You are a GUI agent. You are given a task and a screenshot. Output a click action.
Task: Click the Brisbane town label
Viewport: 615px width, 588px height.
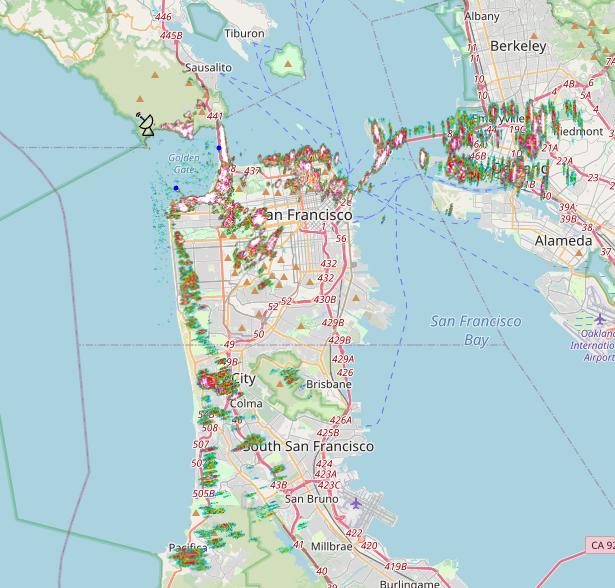[x=329, y=384]
